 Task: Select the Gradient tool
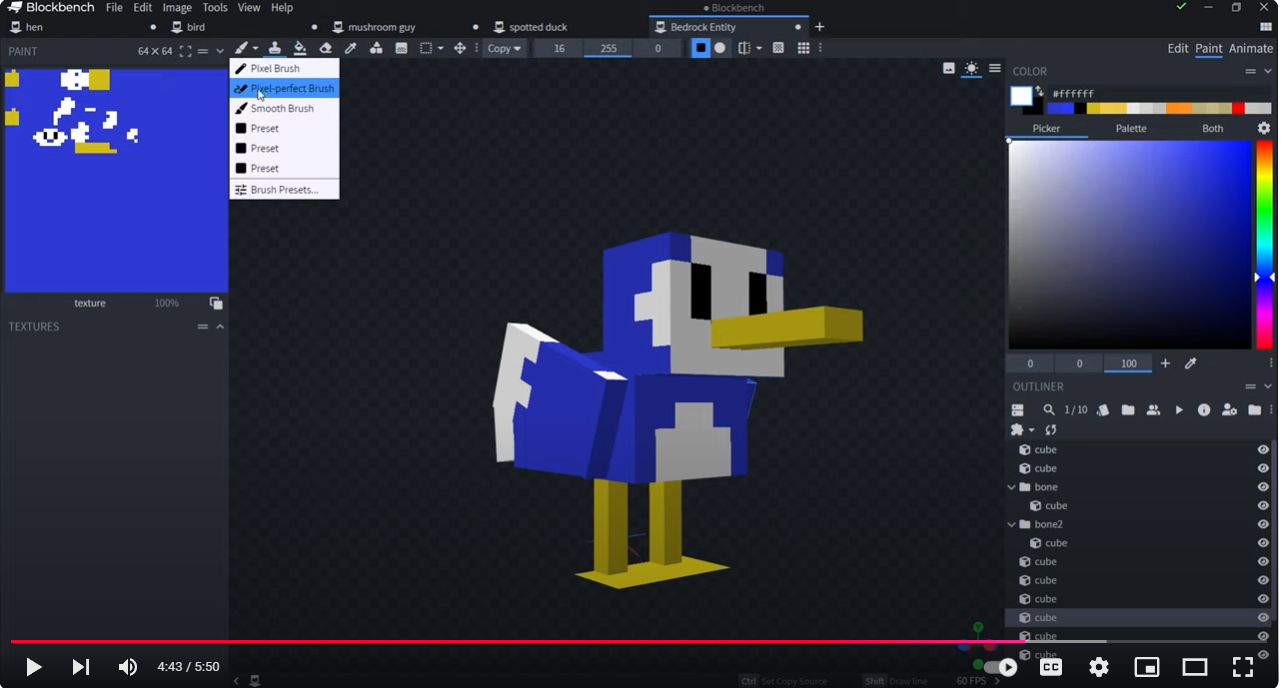tap(401, 48)
